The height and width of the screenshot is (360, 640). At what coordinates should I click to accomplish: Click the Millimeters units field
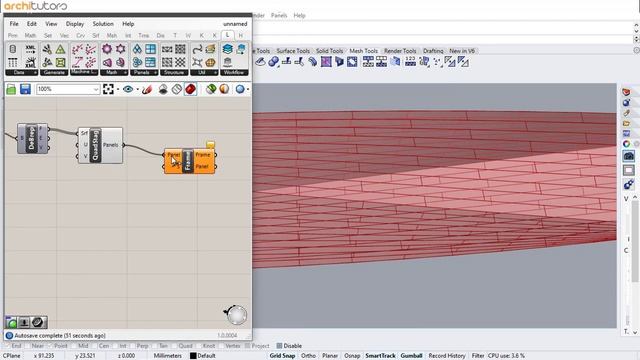(167, 356)
